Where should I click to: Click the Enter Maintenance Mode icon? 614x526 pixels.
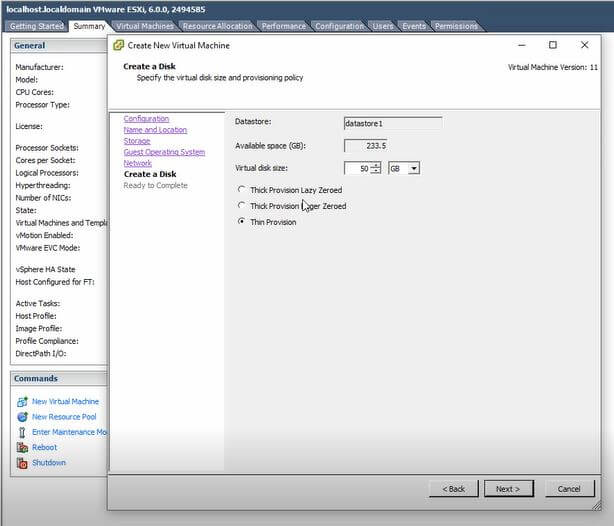(x=22, y=432)
